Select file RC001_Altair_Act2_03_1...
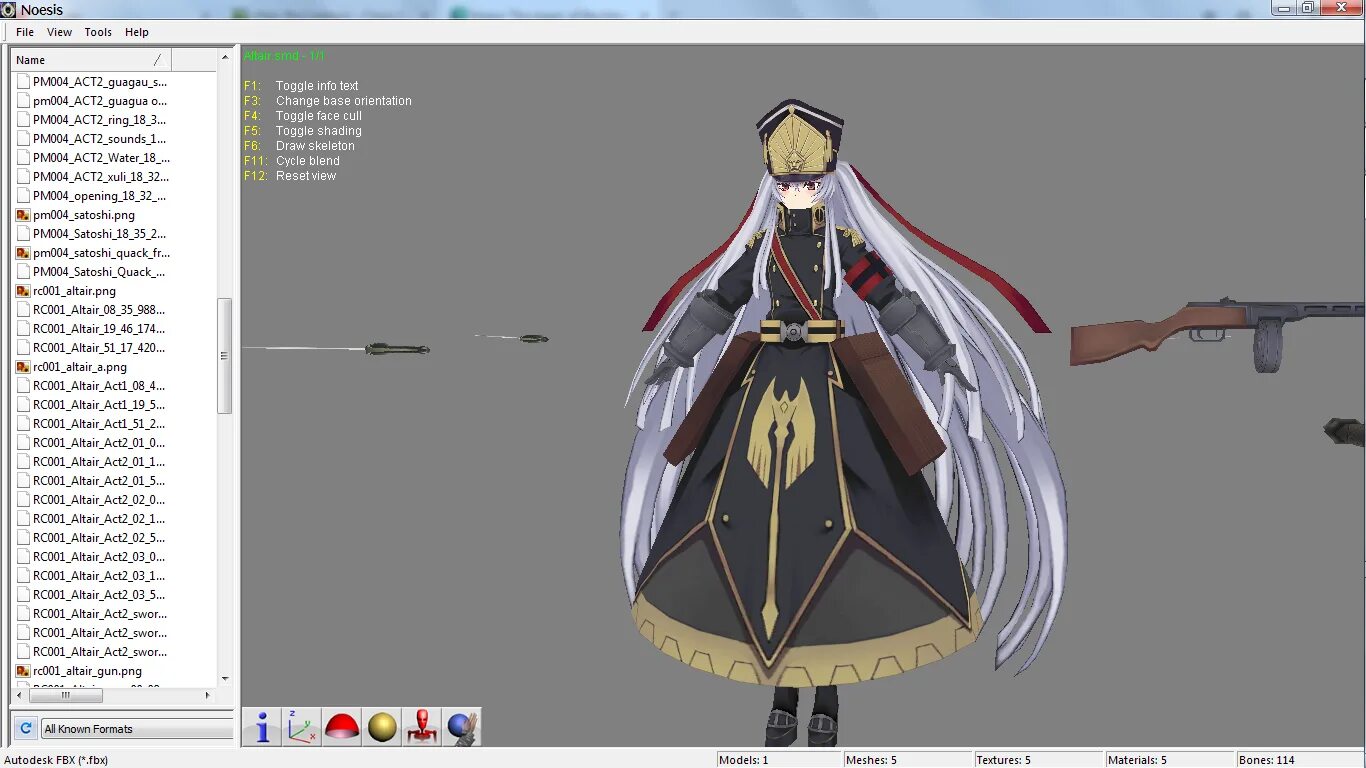 [99, 576]
